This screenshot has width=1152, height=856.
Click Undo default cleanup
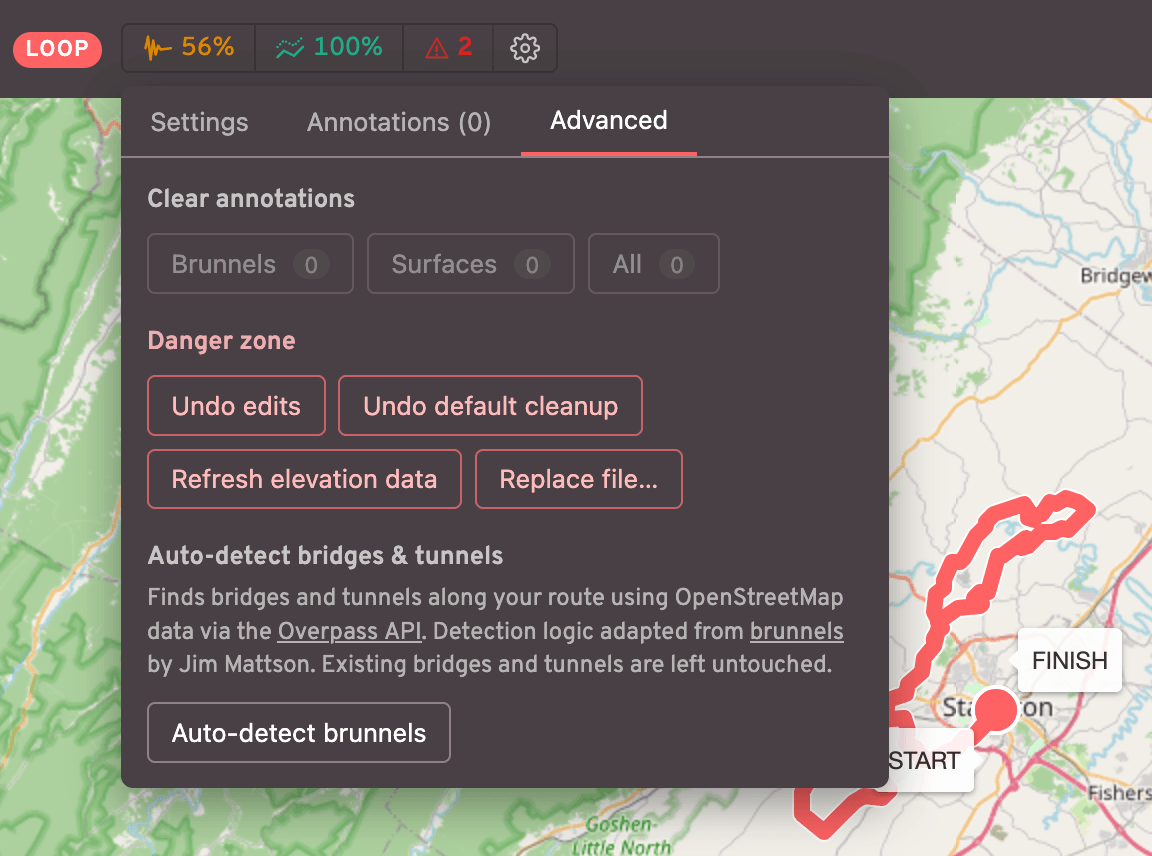click(490, 406)
